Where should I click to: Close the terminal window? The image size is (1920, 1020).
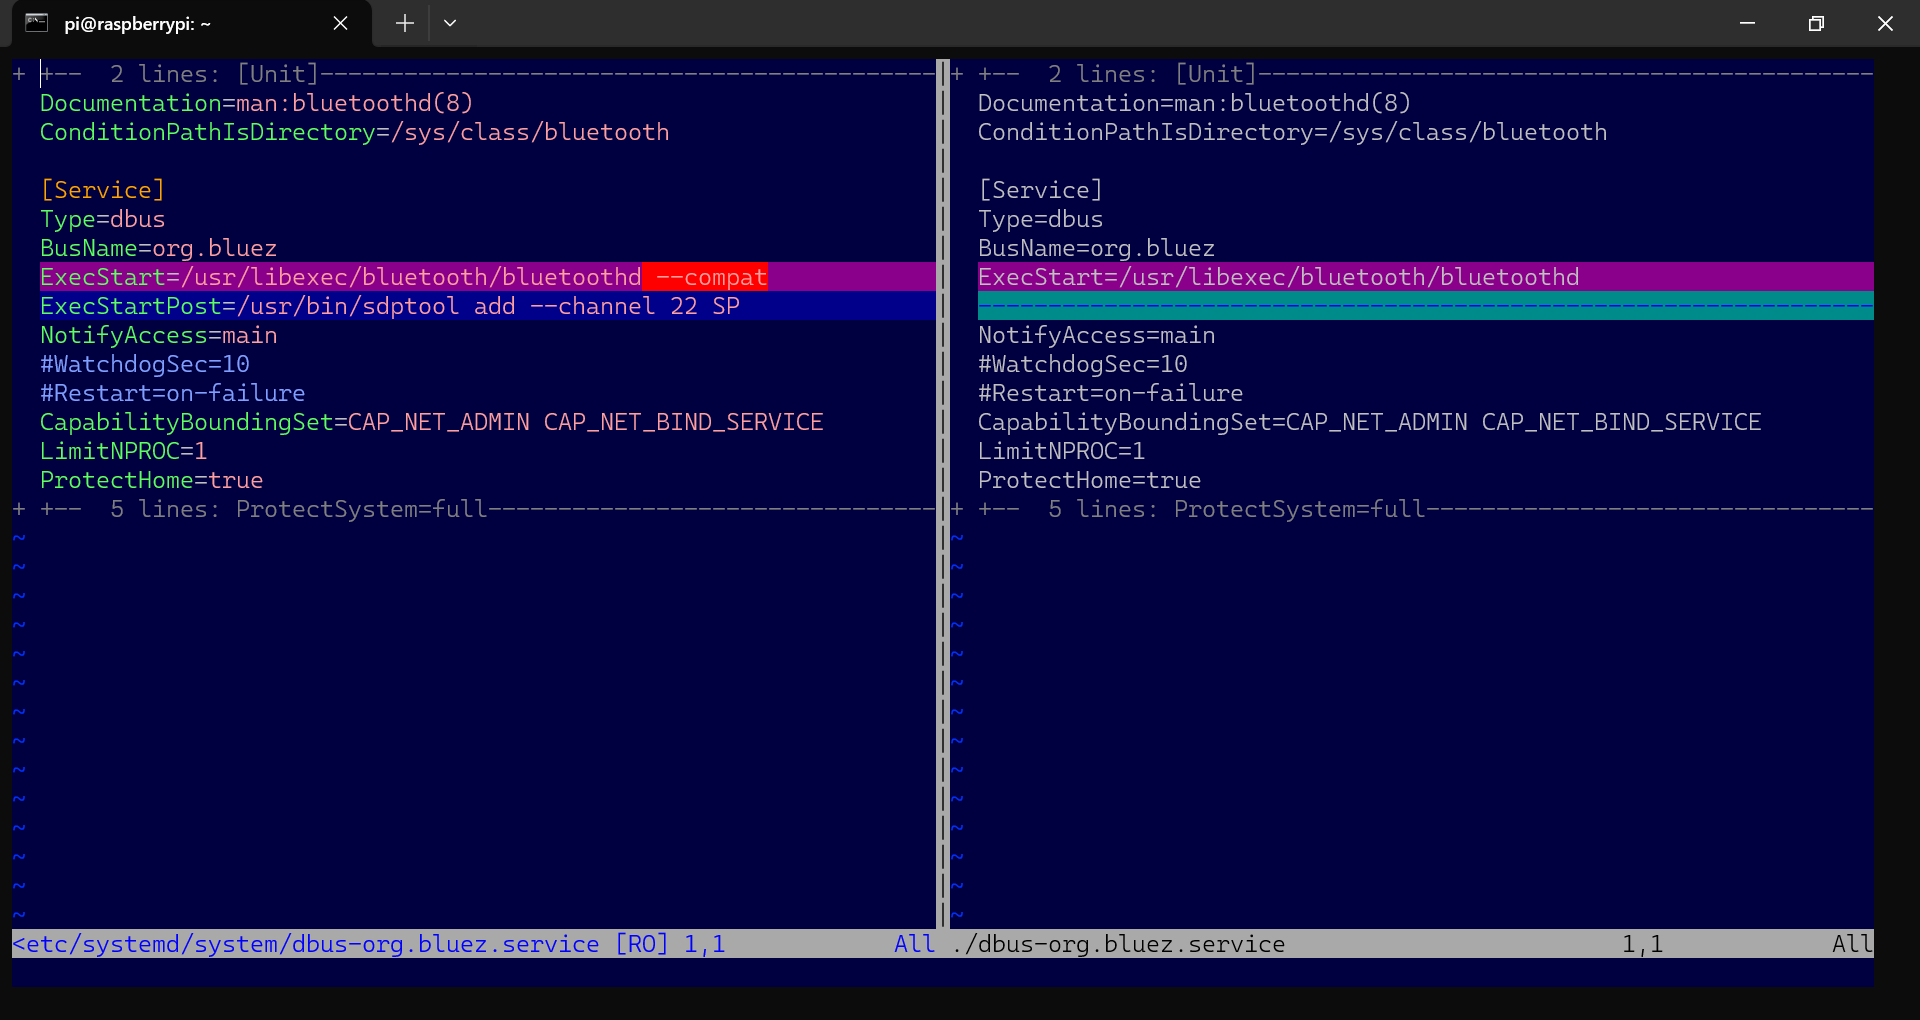(1885, 23)
